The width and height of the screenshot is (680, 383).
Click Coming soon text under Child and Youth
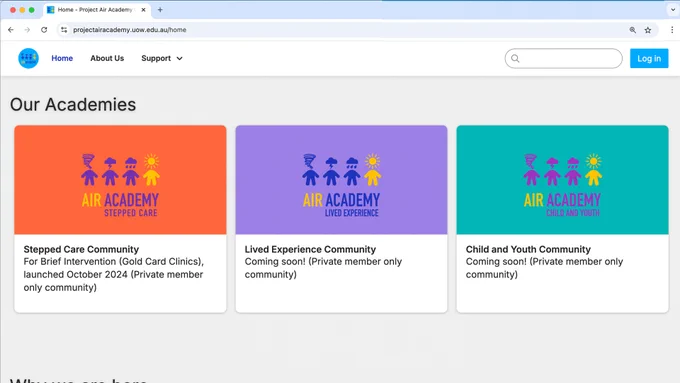coord(544,268)
